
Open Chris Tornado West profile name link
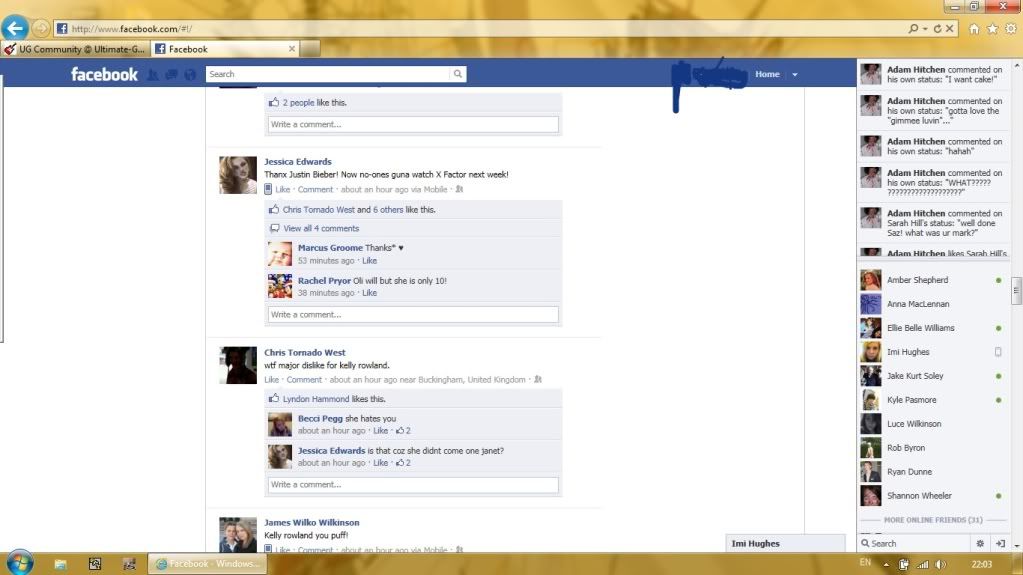click(305, 352)
